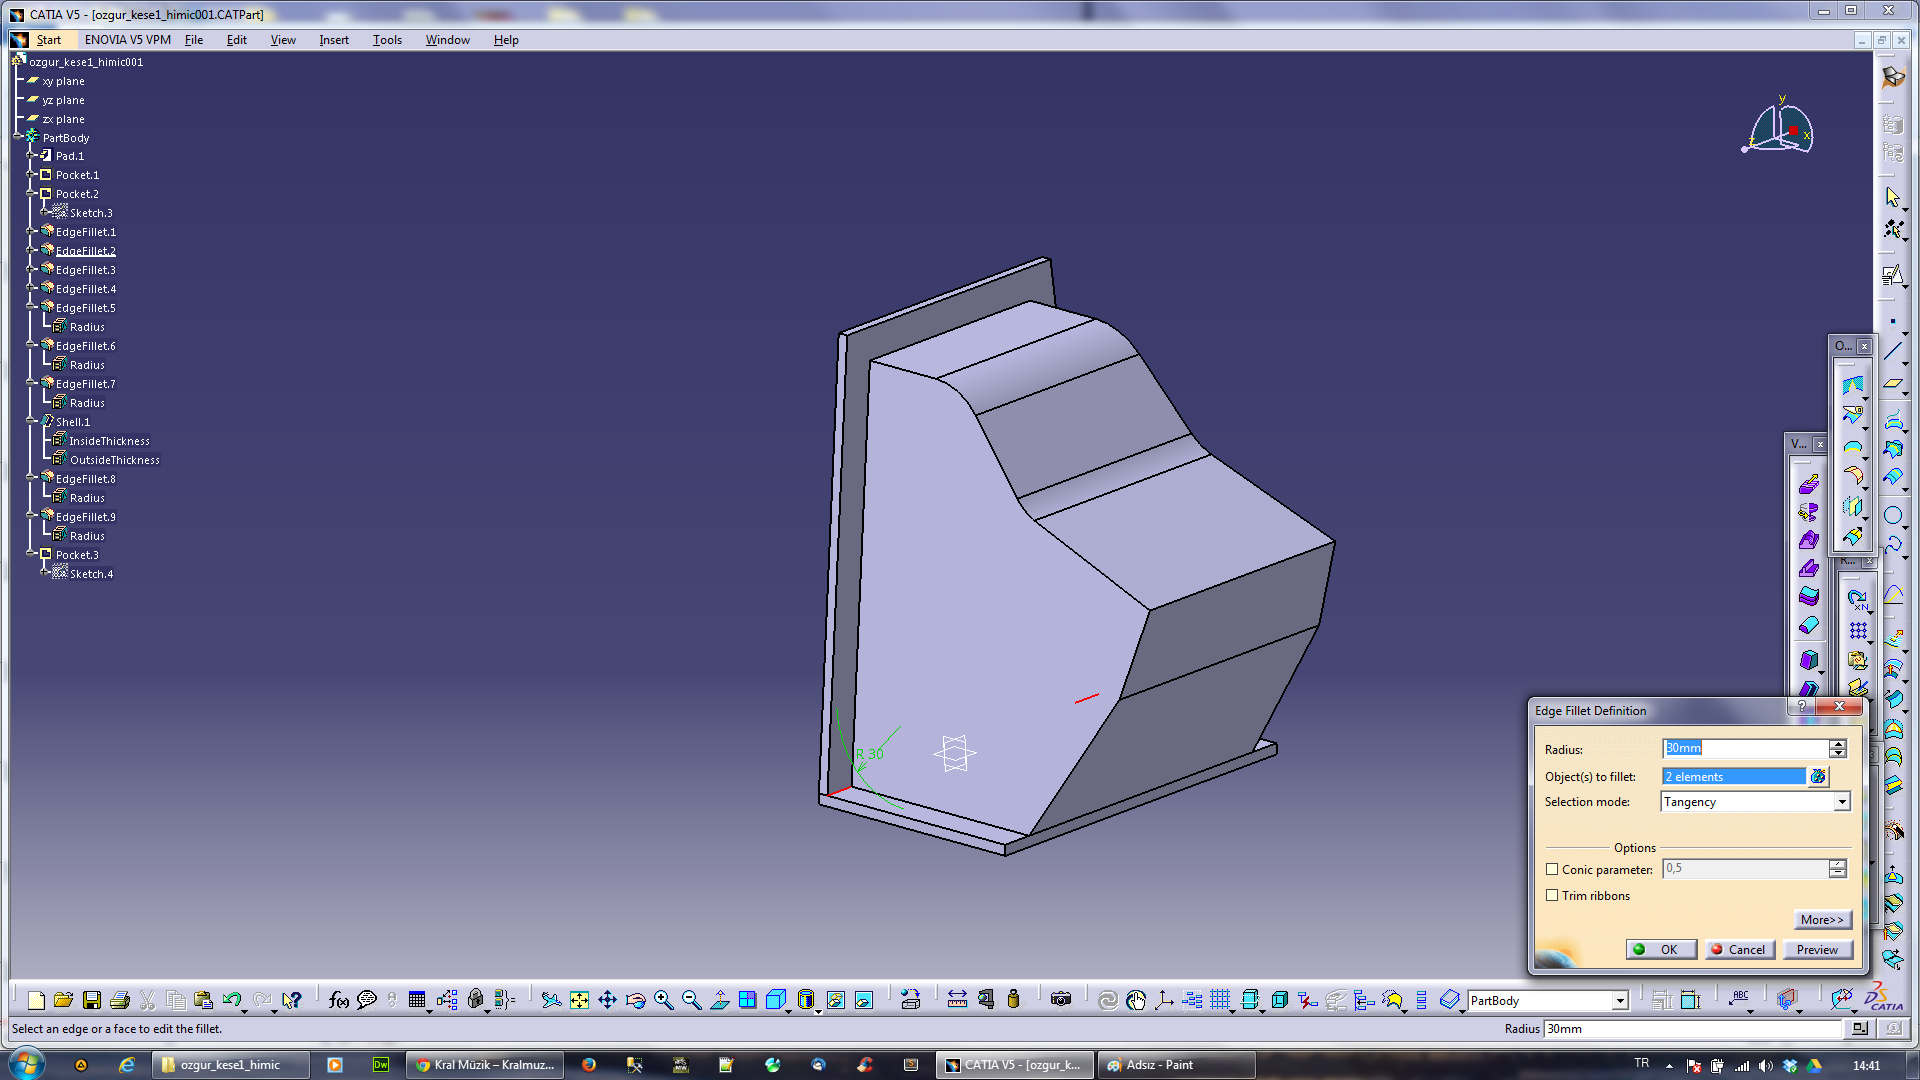This screenshot has height=1080, width=1920.
Task: Collapse the Shell.1 tree node
Action: point(31,422)
